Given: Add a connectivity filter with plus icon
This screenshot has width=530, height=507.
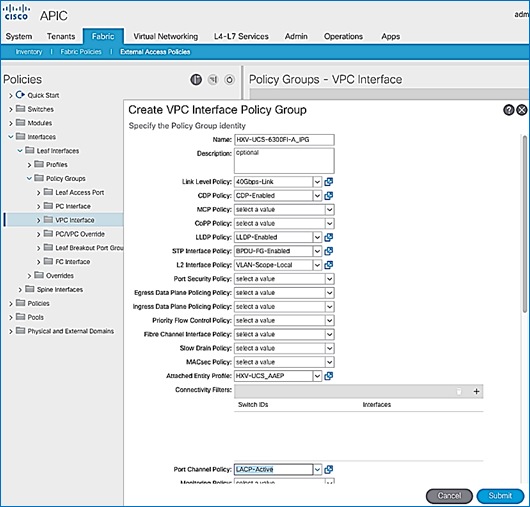Looking at the screenshot, I should click(x=477, y=391).
